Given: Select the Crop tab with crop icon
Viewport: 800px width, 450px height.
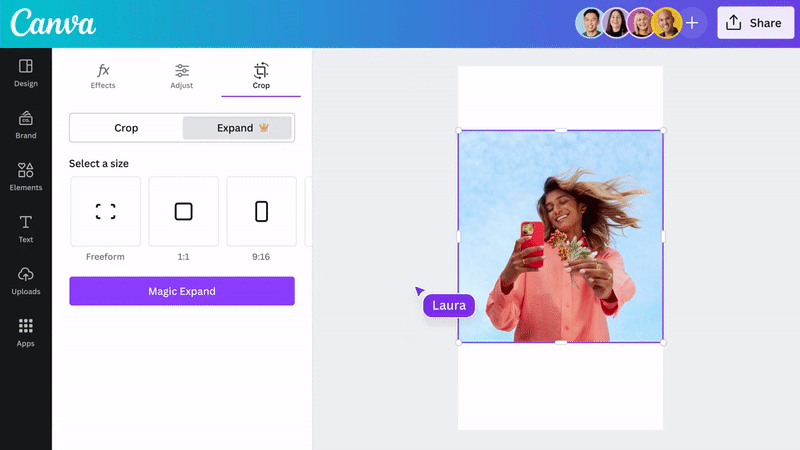Looking at the screenshot, I should [x=261, y=77].
